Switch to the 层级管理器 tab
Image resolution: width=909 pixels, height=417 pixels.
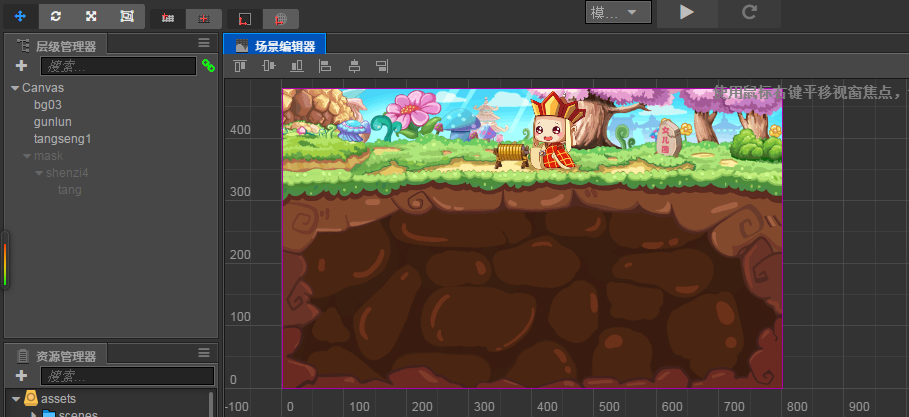click(x=56, y=46)
